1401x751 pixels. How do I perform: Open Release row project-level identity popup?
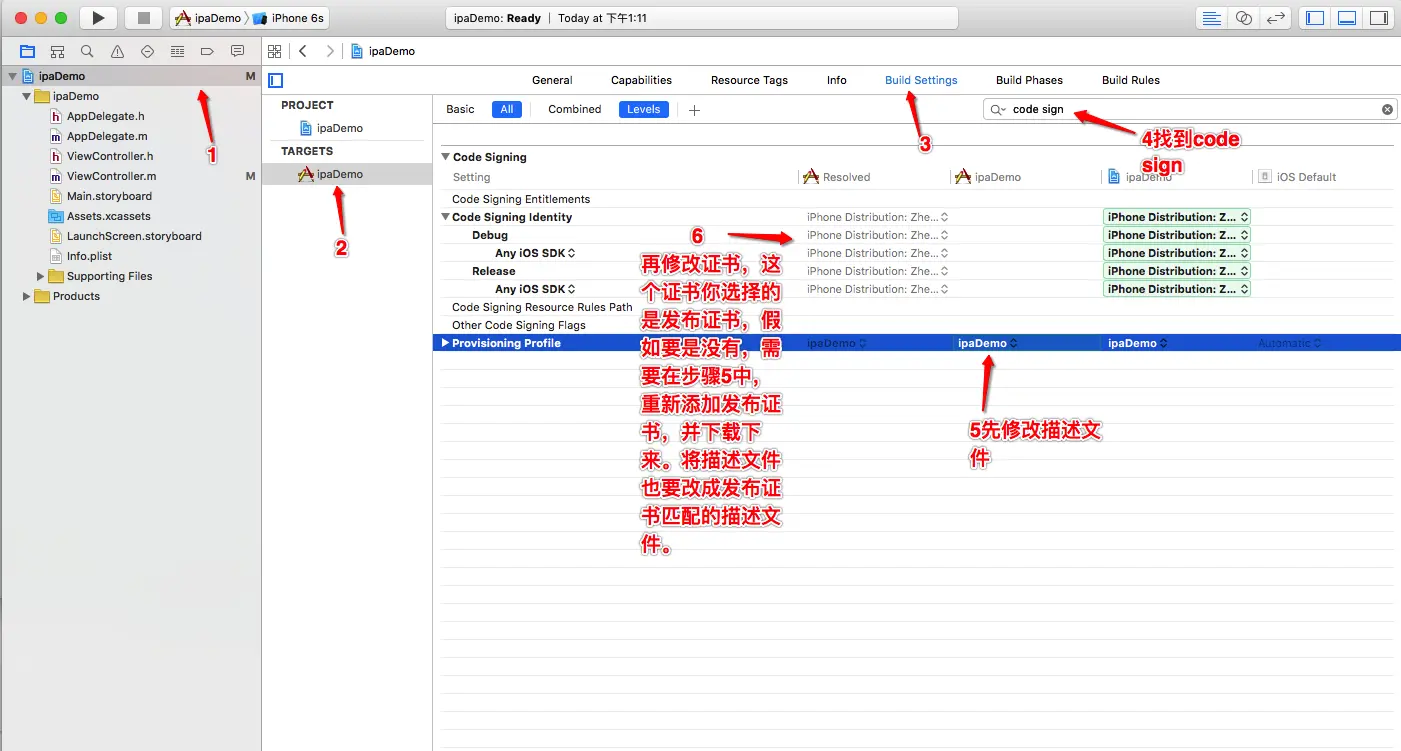pyautogui.click(x=1177, y=271)
